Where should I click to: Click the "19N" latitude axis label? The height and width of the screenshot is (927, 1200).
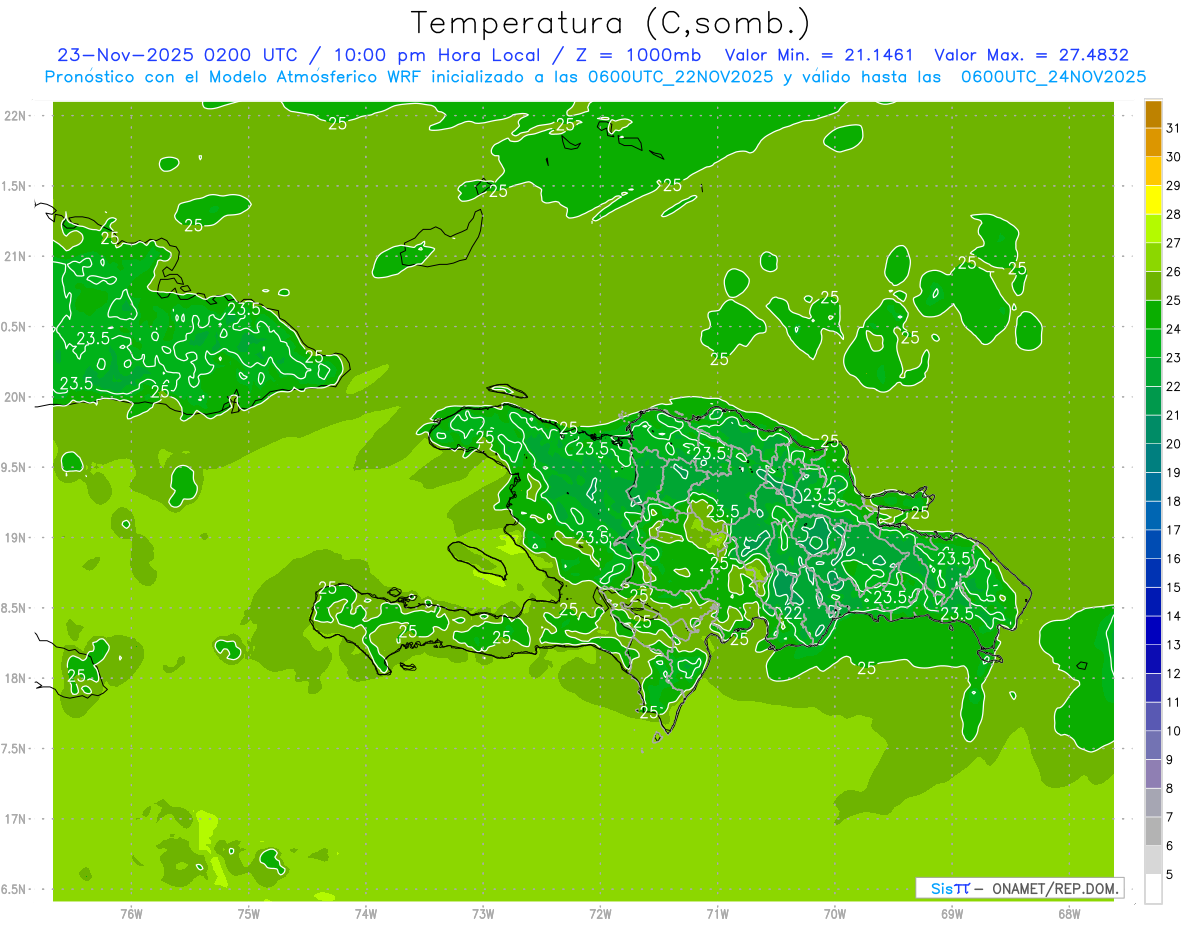(x=15, y=538)
